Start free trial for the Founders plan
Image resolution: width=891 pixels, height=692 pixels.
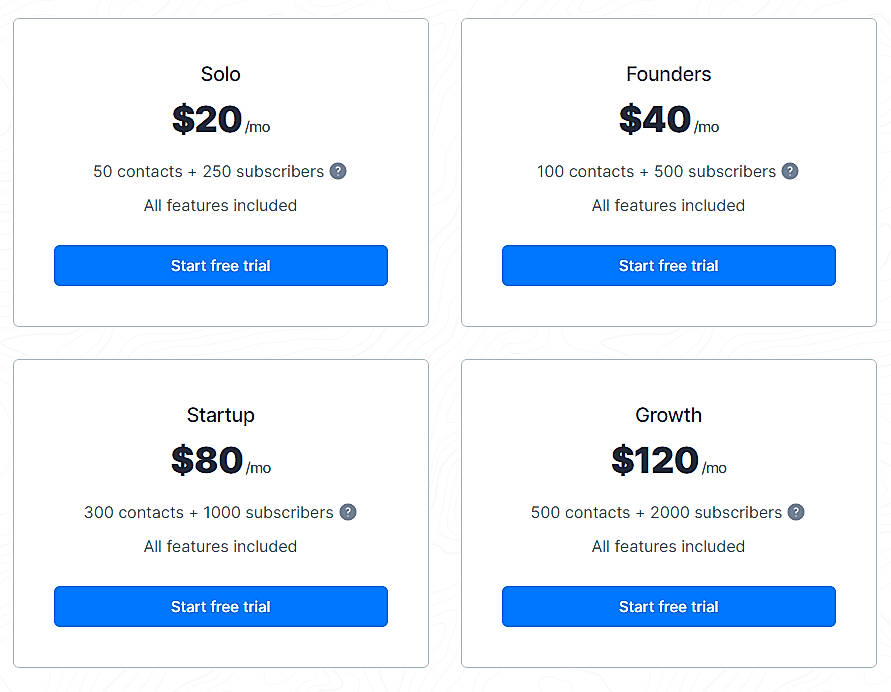coord(668,265)
